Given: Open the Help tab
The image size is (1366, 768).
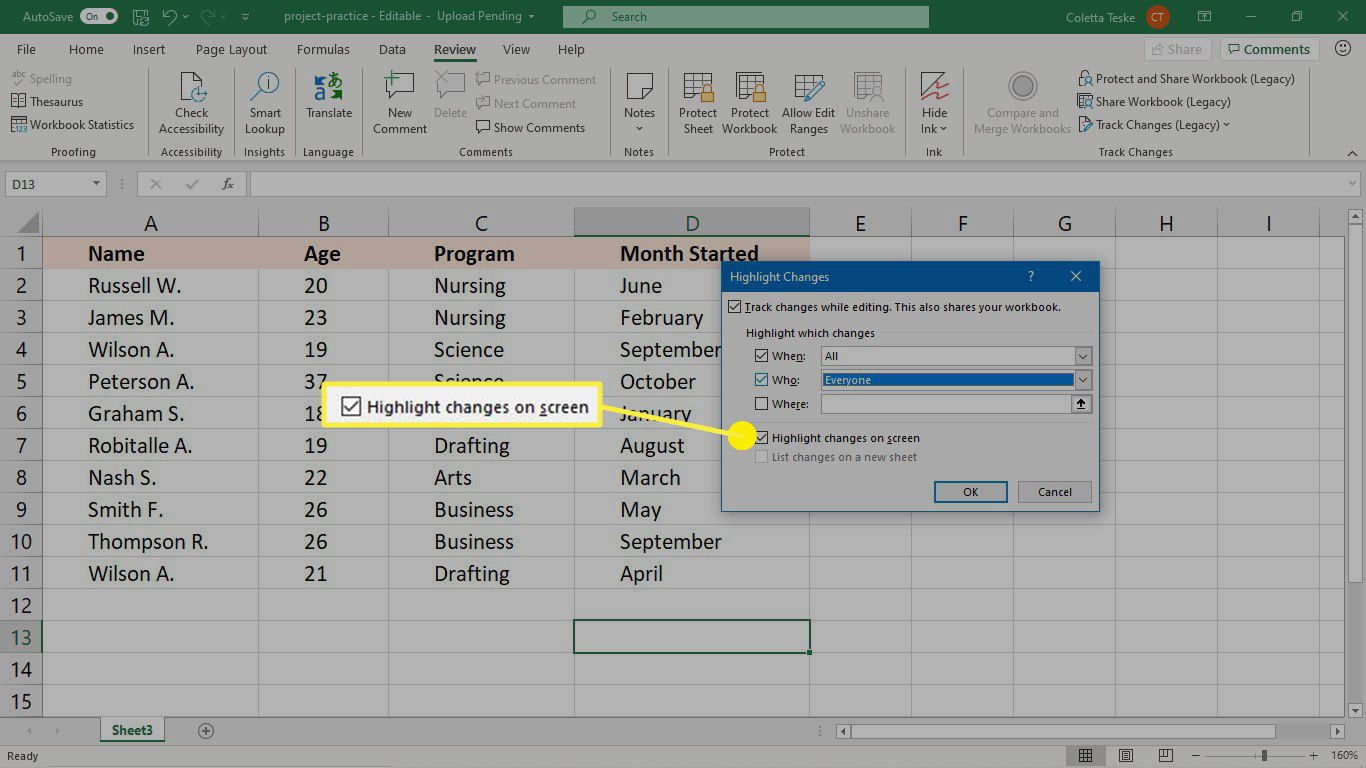Looking at the screenshot, I should [x=571, y=49].
